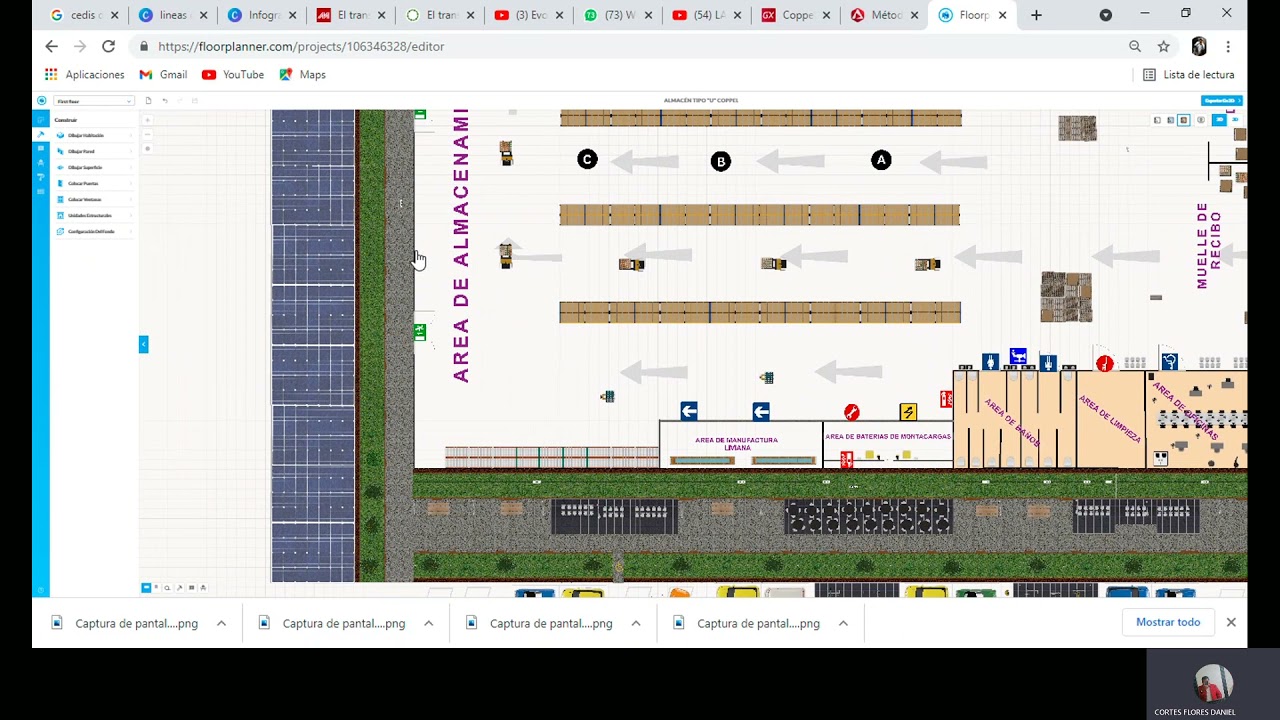Bookmark this page with the star icon

(1164, 46)
